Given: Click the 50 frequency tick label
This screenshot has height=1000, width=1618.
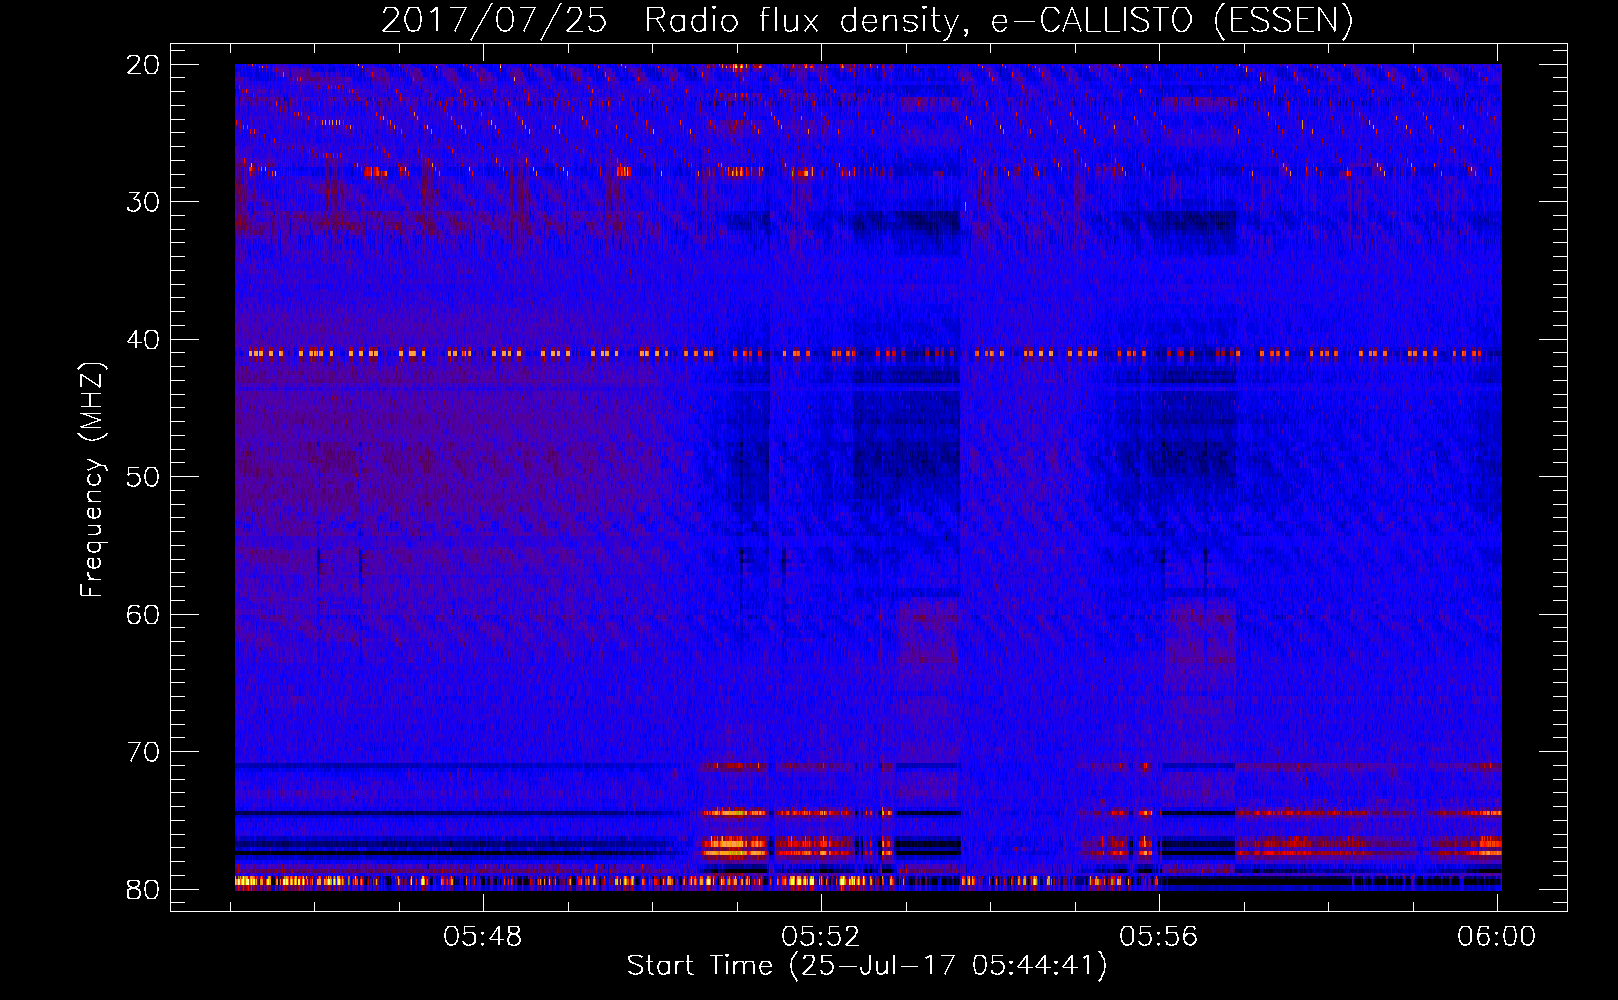Looking at the screenshot, I should 143,477.
